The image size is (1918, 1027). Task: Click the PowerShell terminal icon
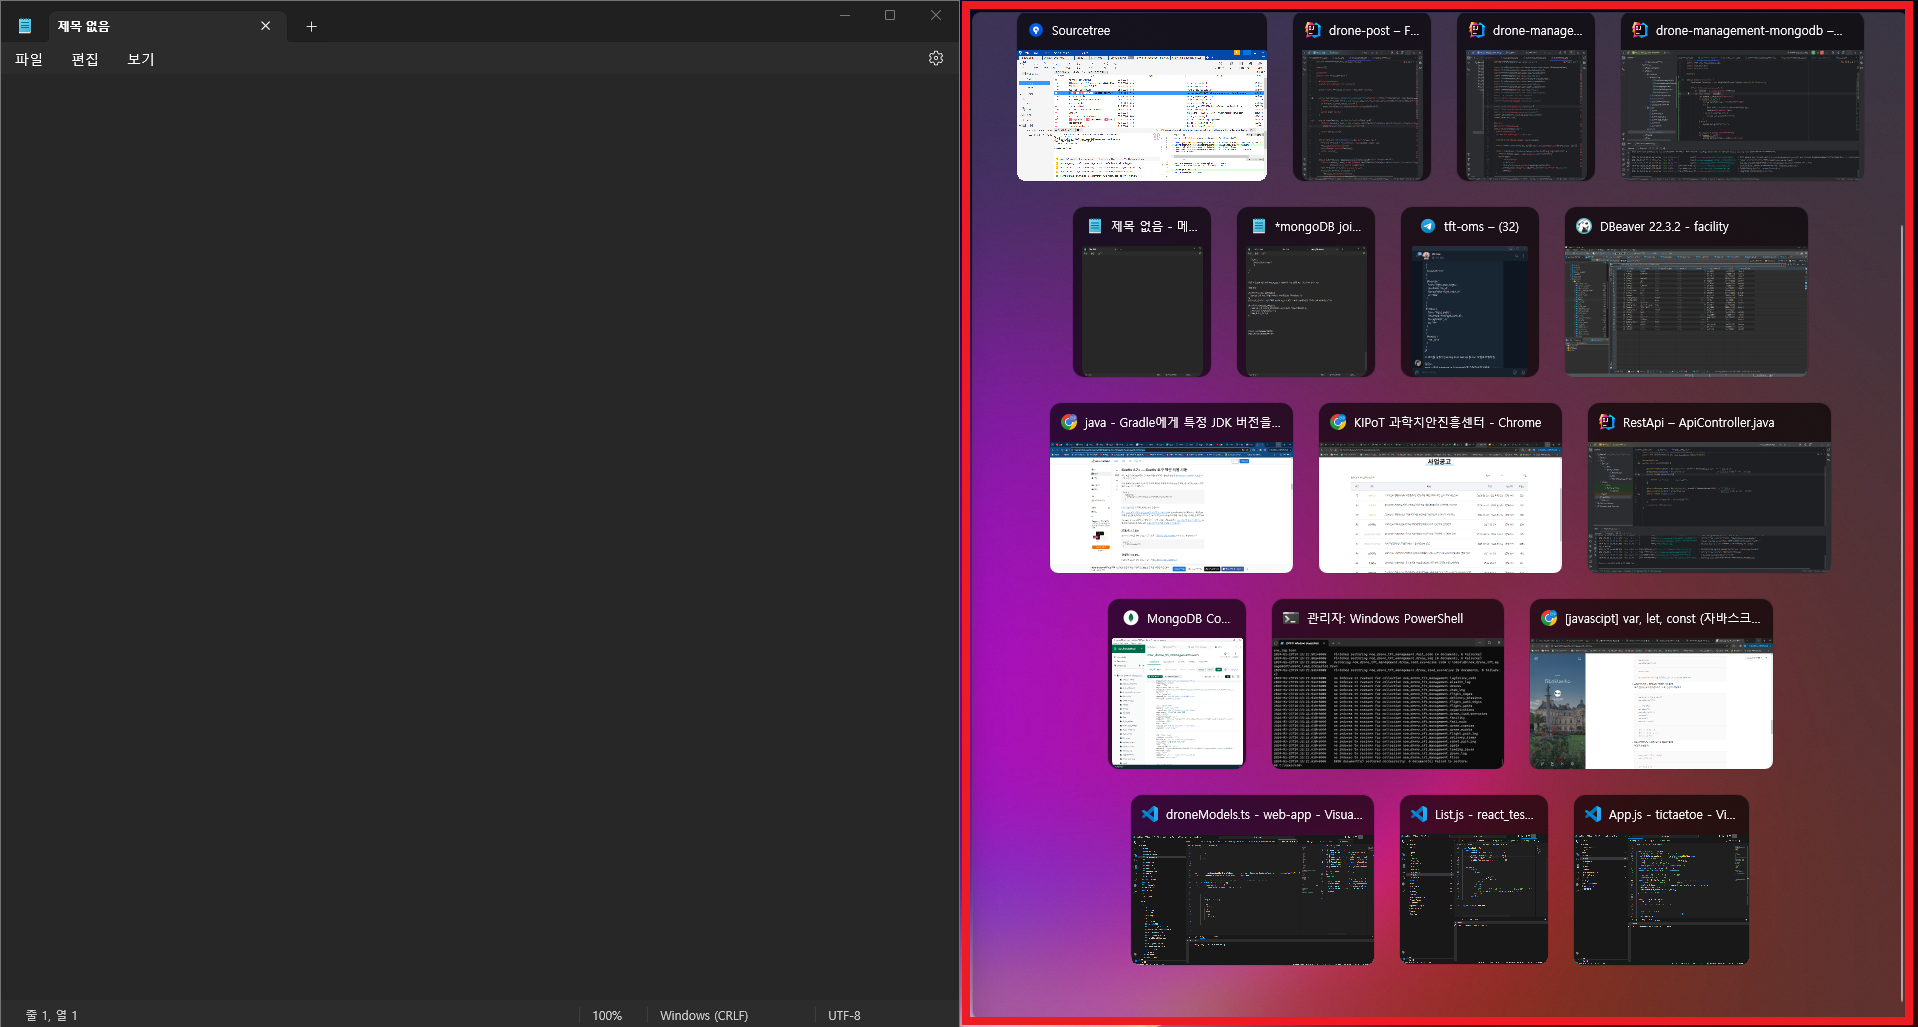click(x=1291, y=618)
